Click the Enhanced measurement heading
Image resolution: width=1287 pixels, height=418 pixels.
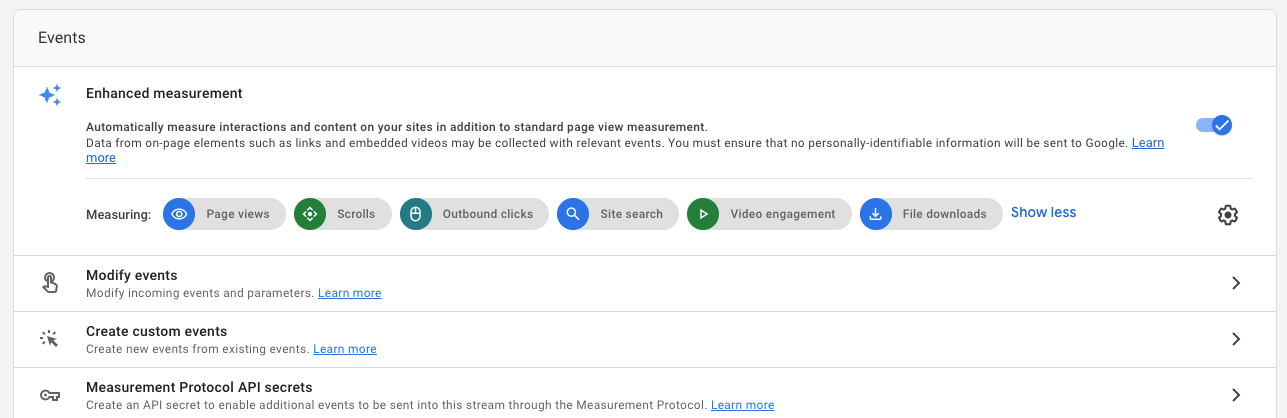coord(164,93)
